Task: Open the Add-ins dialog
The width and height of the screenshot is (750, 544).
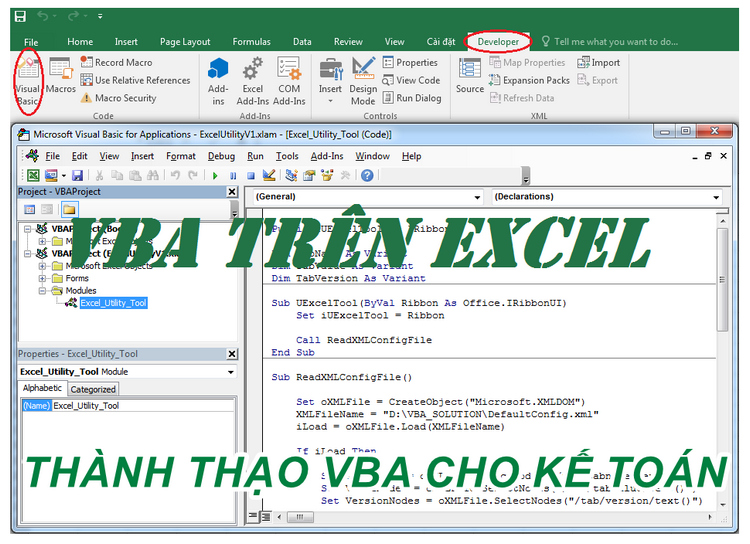Action: (218, 81)
